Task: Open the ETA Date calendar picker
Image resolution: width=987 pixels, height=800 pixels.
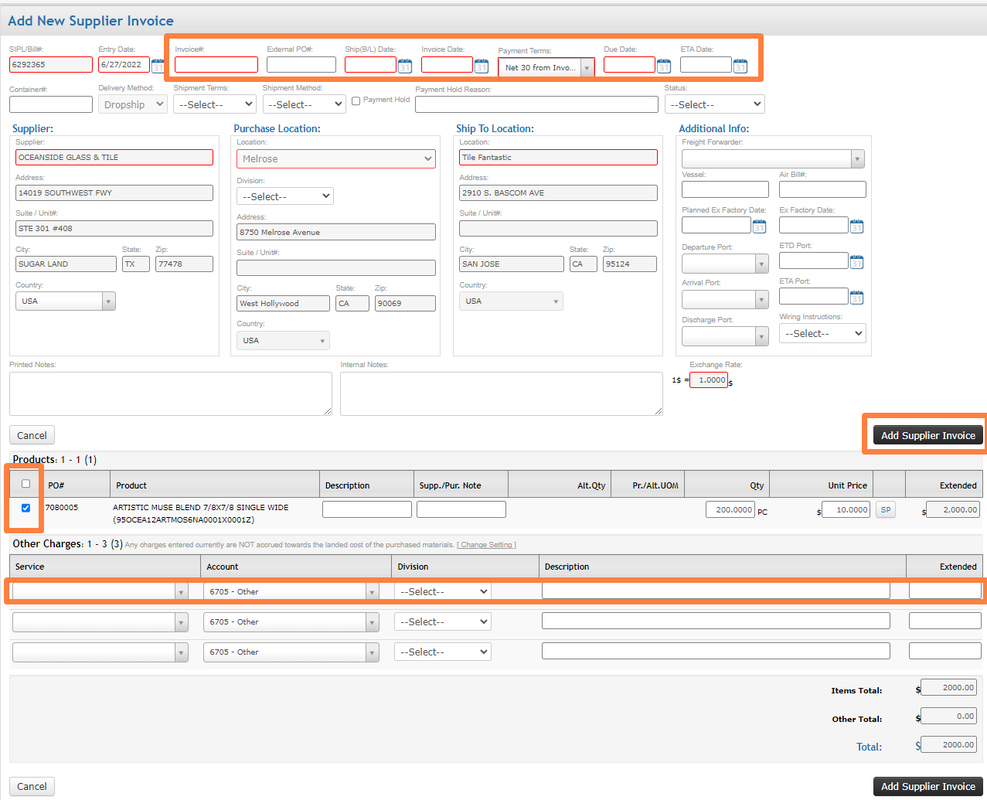Action: pos(740,65)
